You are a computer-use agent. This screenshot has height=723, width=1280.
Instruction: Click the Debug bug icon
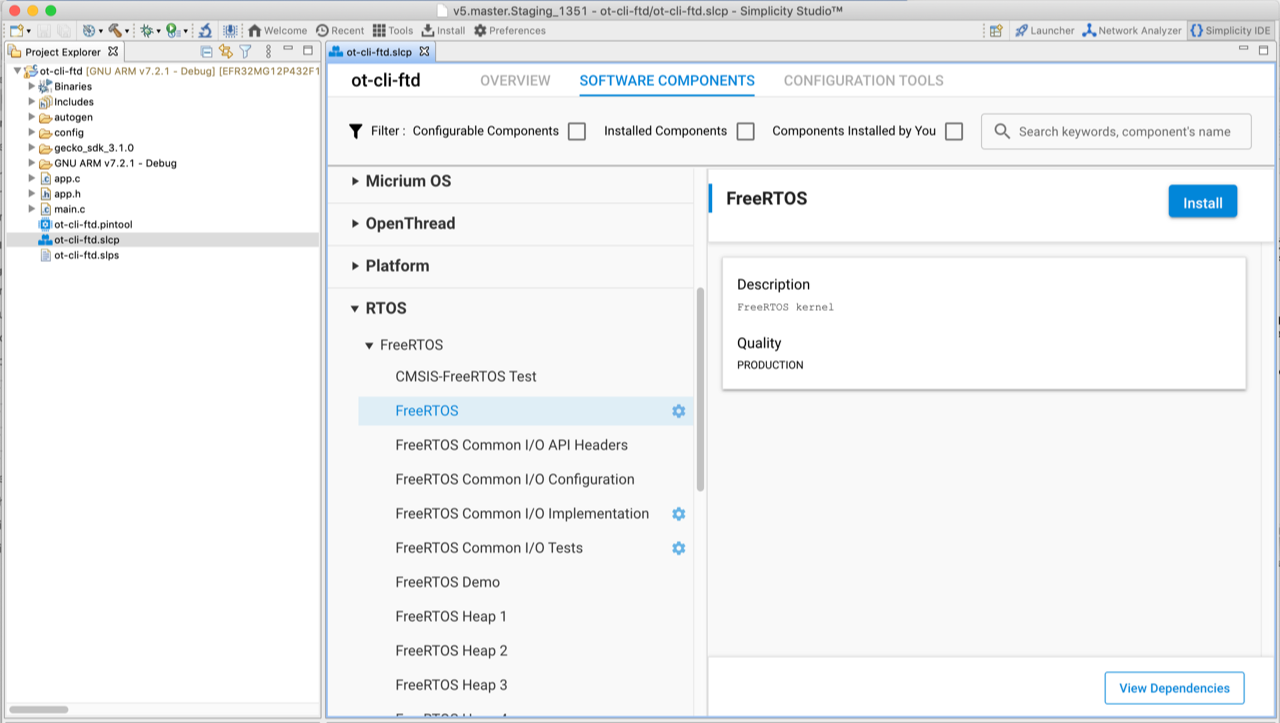pos(146,31)
